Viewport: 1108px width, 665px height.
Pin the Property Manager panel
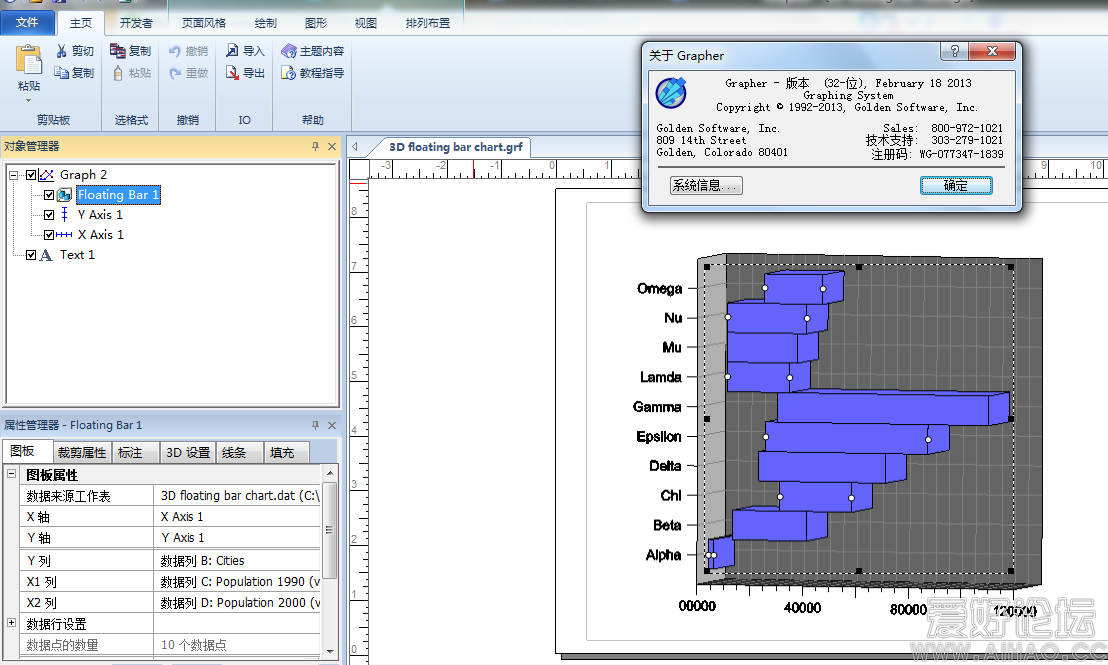315,425
